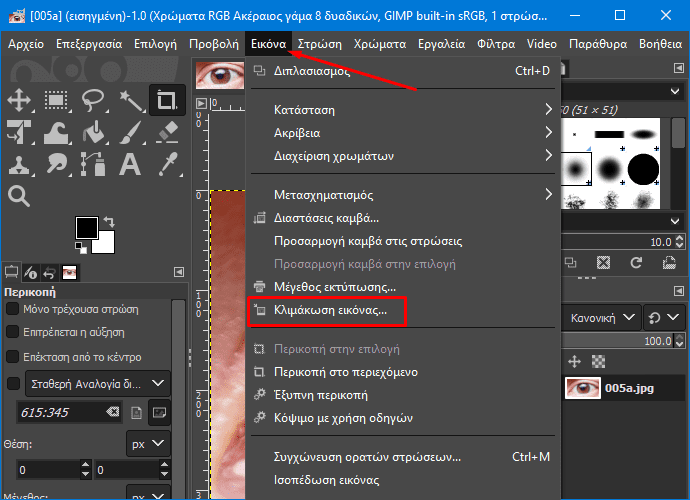Toggle Μόνο τρέχουσα στρώση checkbox
690x500 pixels.
tap(12, 309)
